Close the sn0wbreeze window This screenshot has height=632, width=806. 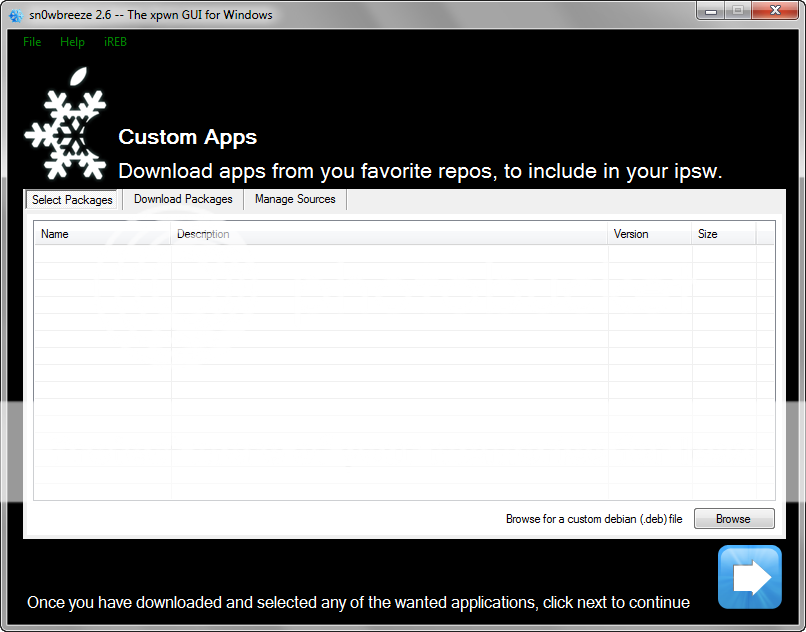coord(776,11)
